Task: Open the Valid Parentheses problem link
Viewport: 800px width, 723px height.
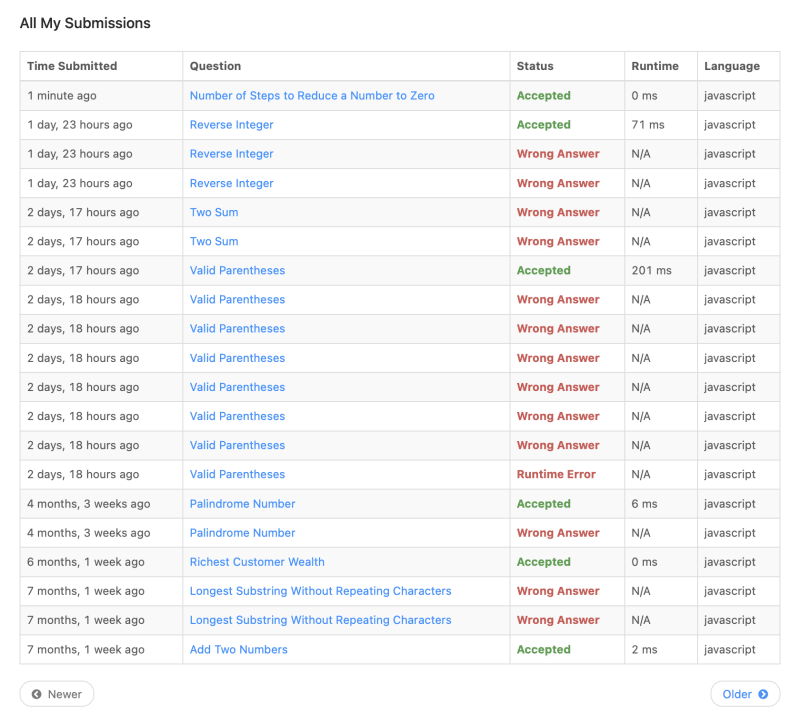Action: click(x=237, y=270)
